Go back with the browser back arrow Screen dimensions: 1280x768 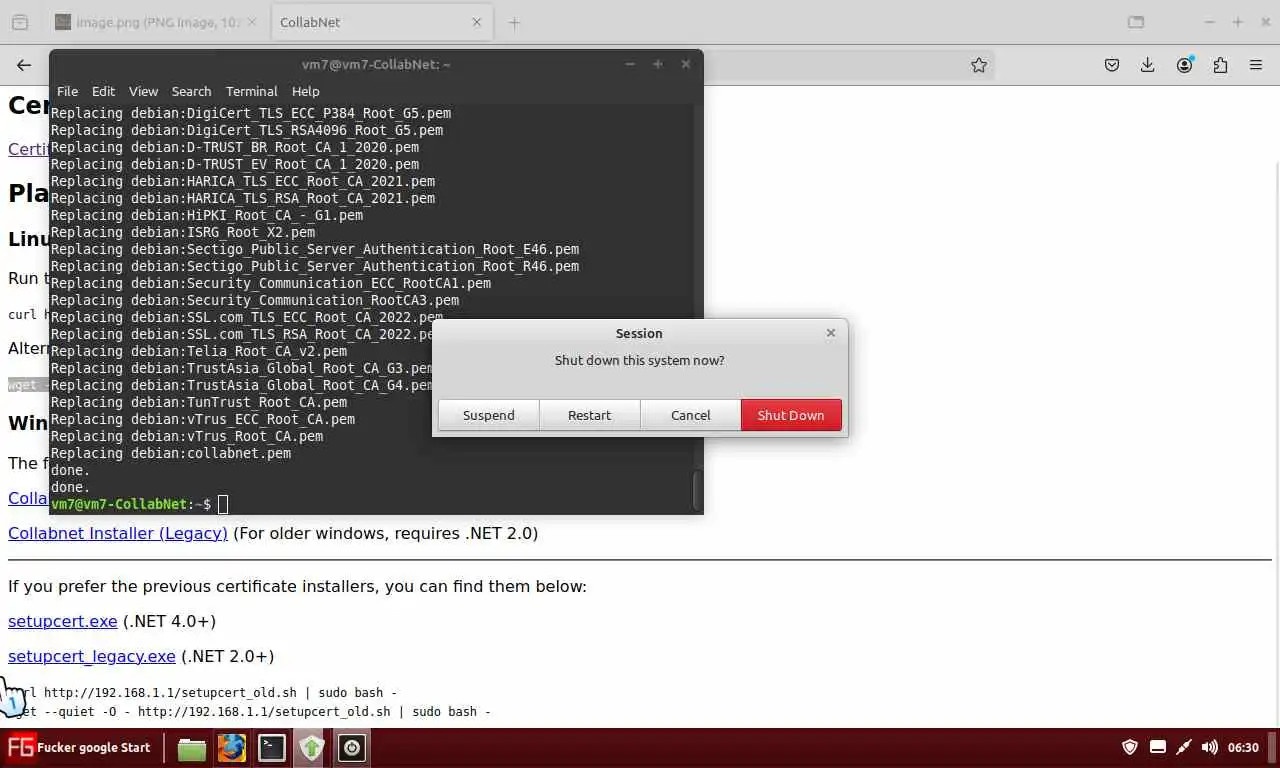pos(24,65)
